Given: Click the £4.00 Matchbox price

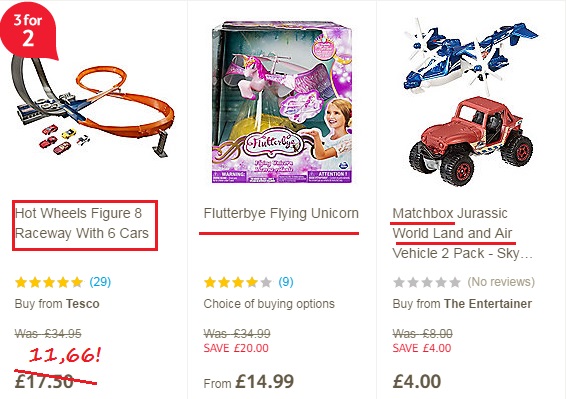Looking at the screenshot, I should pyautogui.click(x=417, y=382).
